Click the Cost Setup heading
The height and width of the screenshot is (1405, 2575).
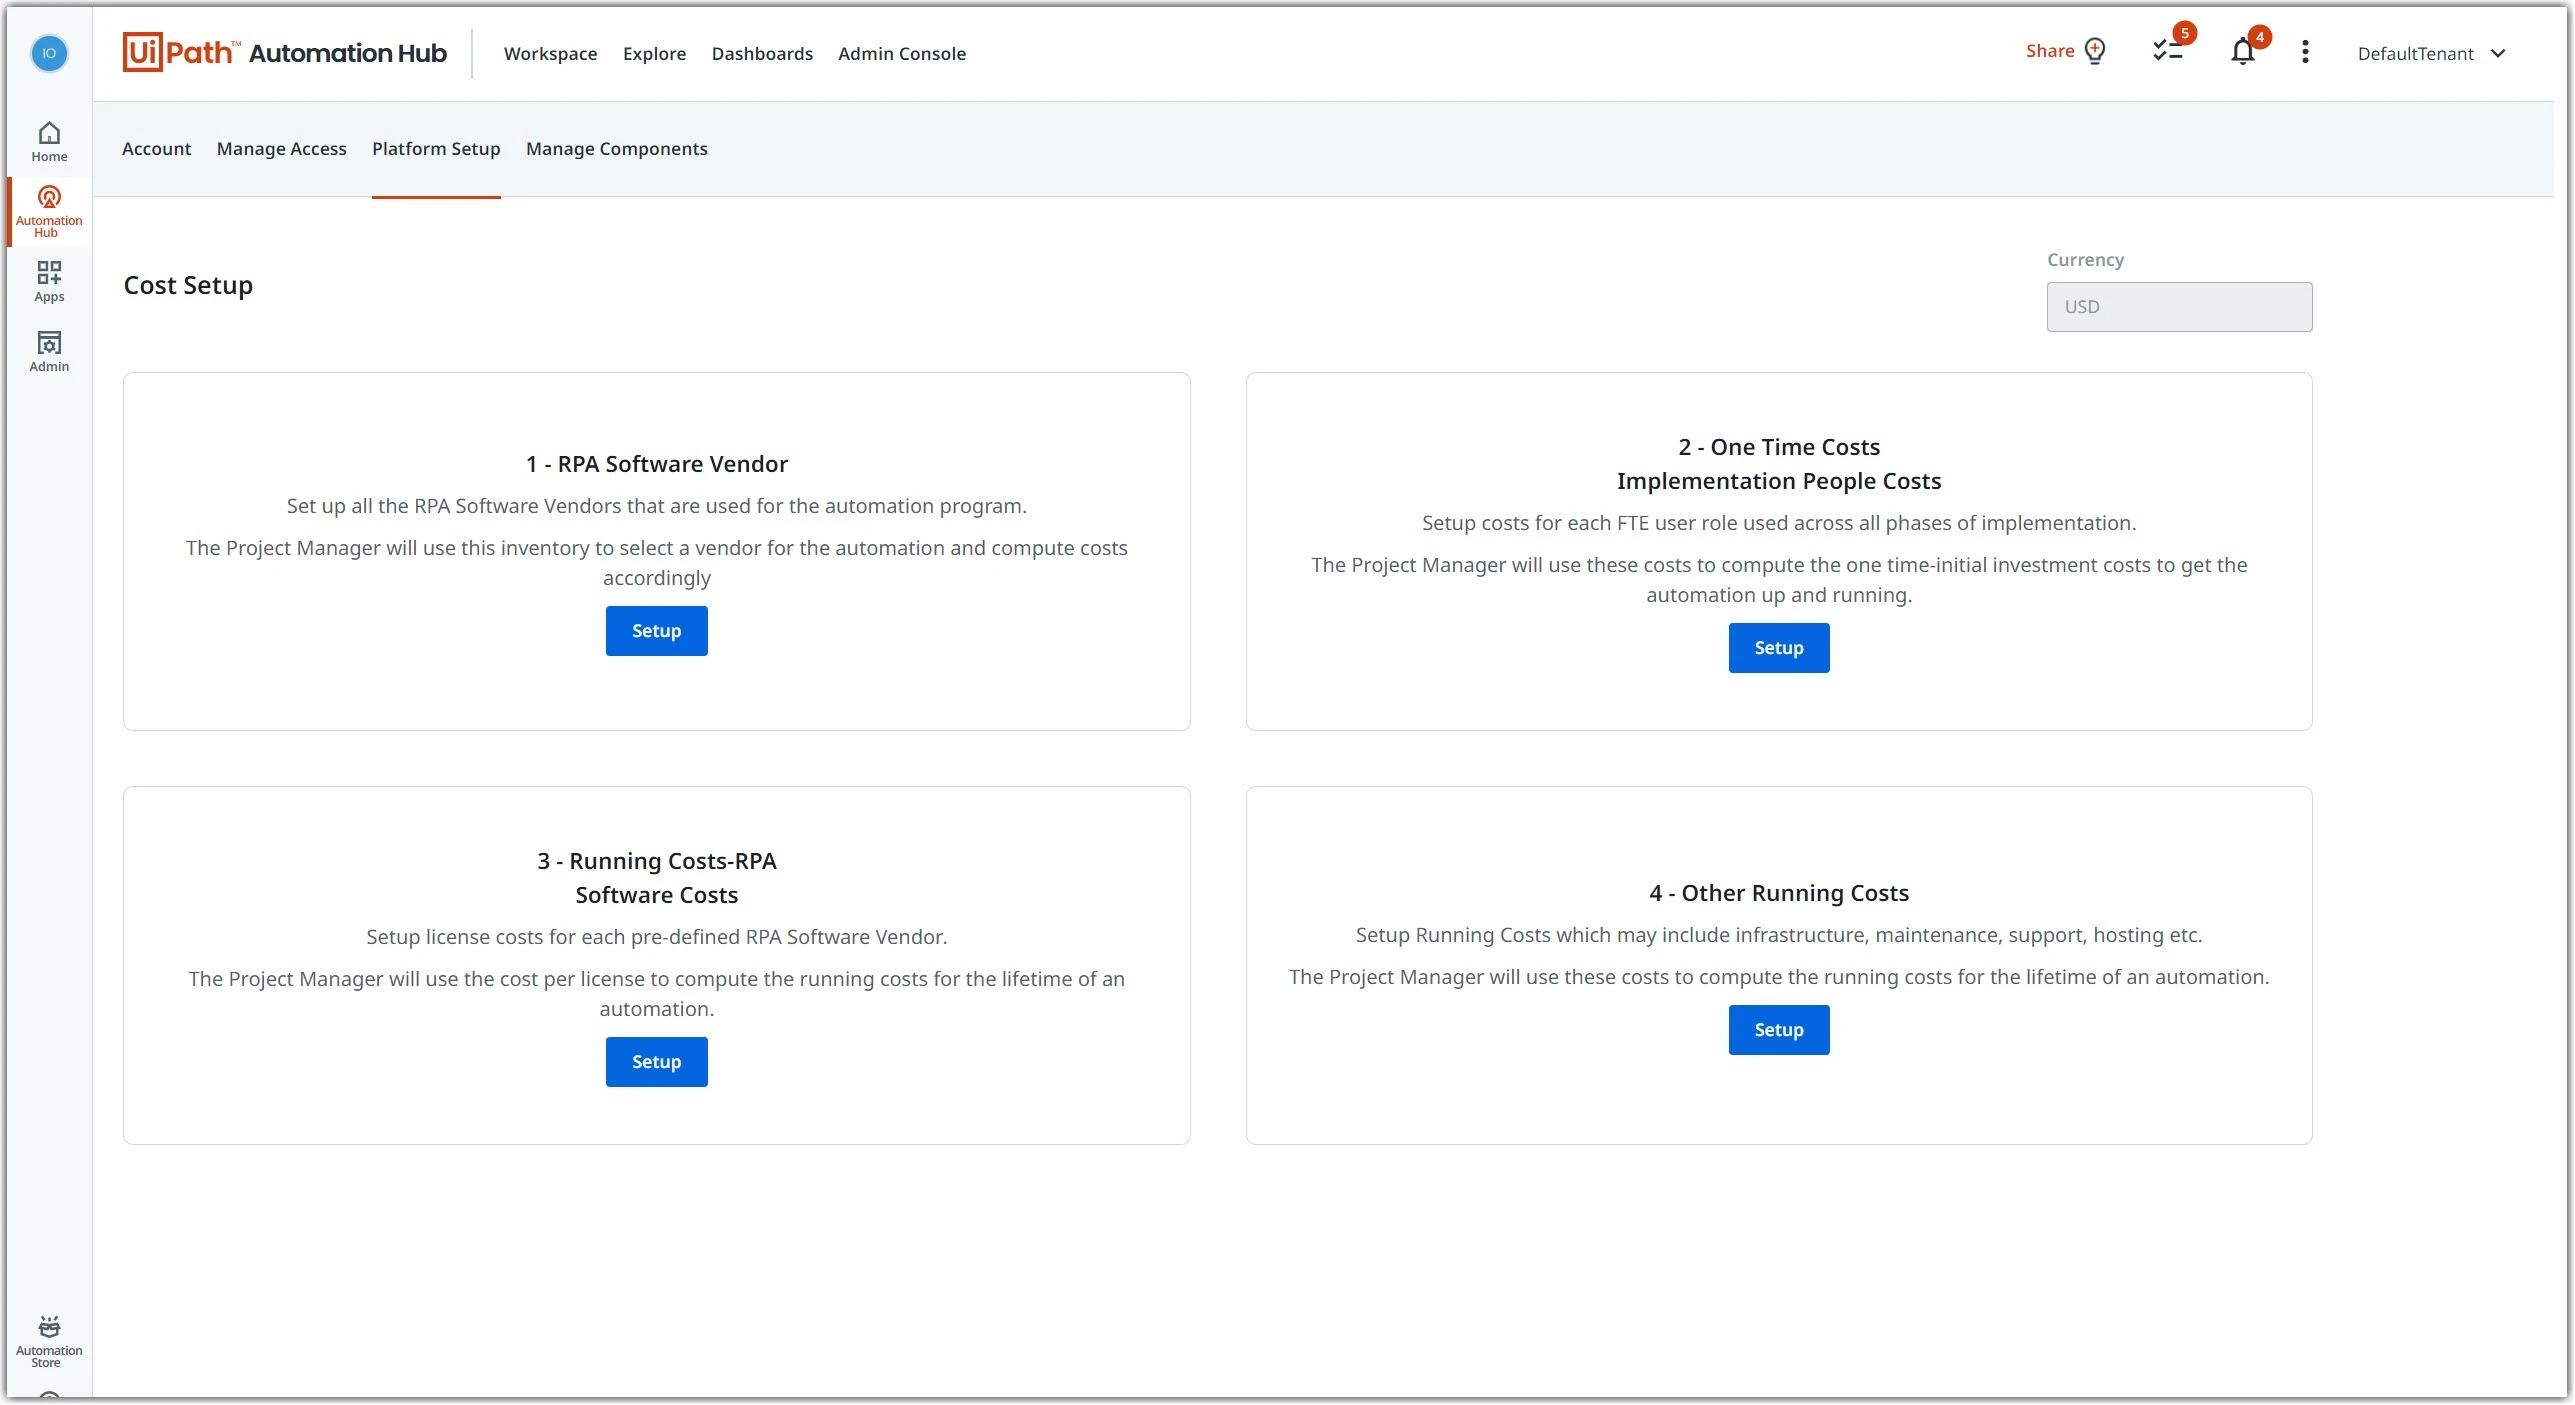tap(188, 286)
